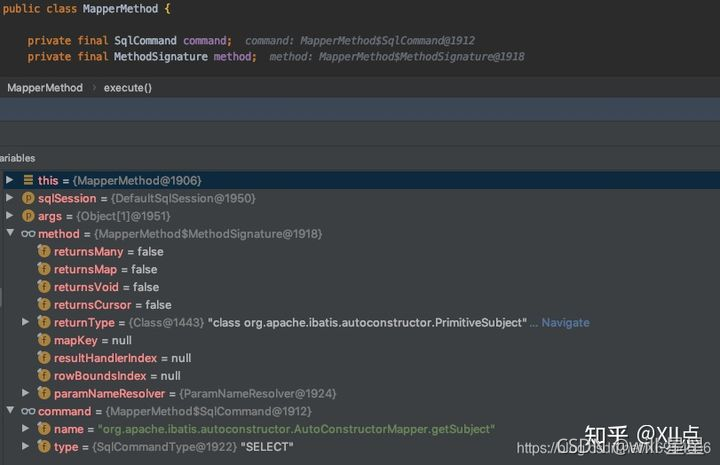The image size is (720, 465).
Task: Select the mapKey = null row
Action: click(360, 340)
